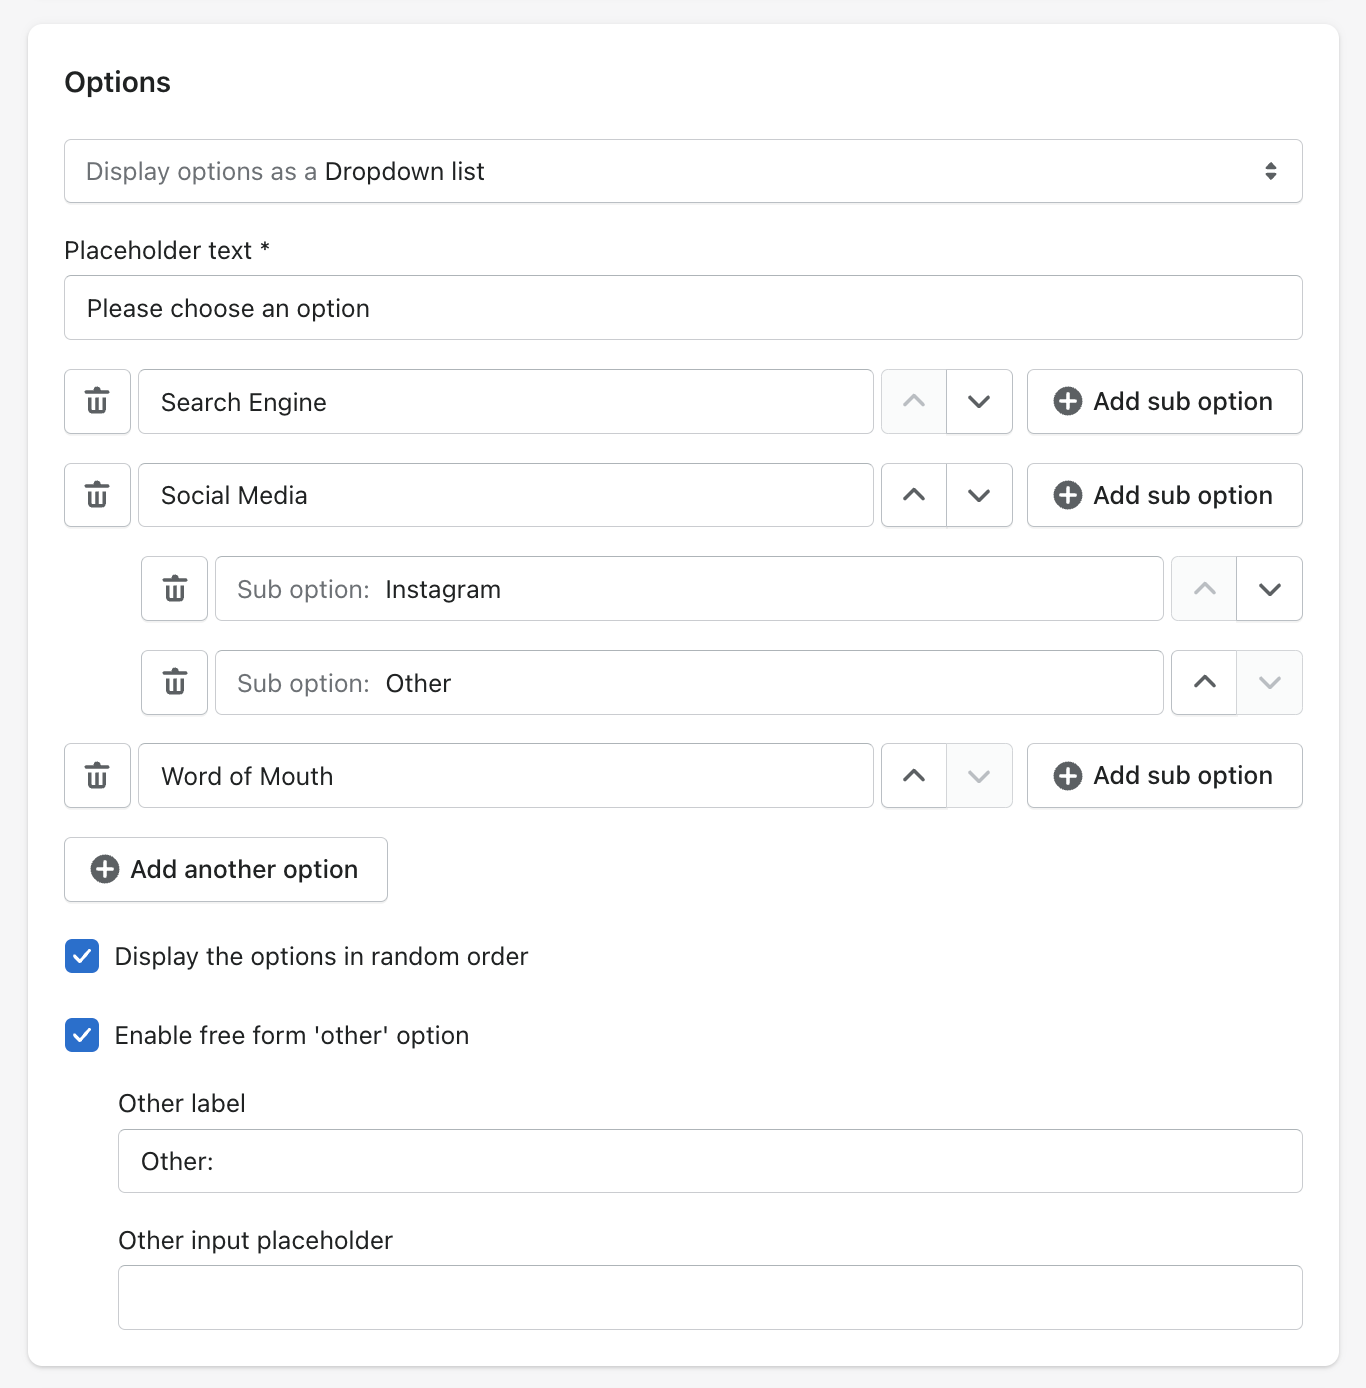Delete the Social Media option

click(97, 495)
